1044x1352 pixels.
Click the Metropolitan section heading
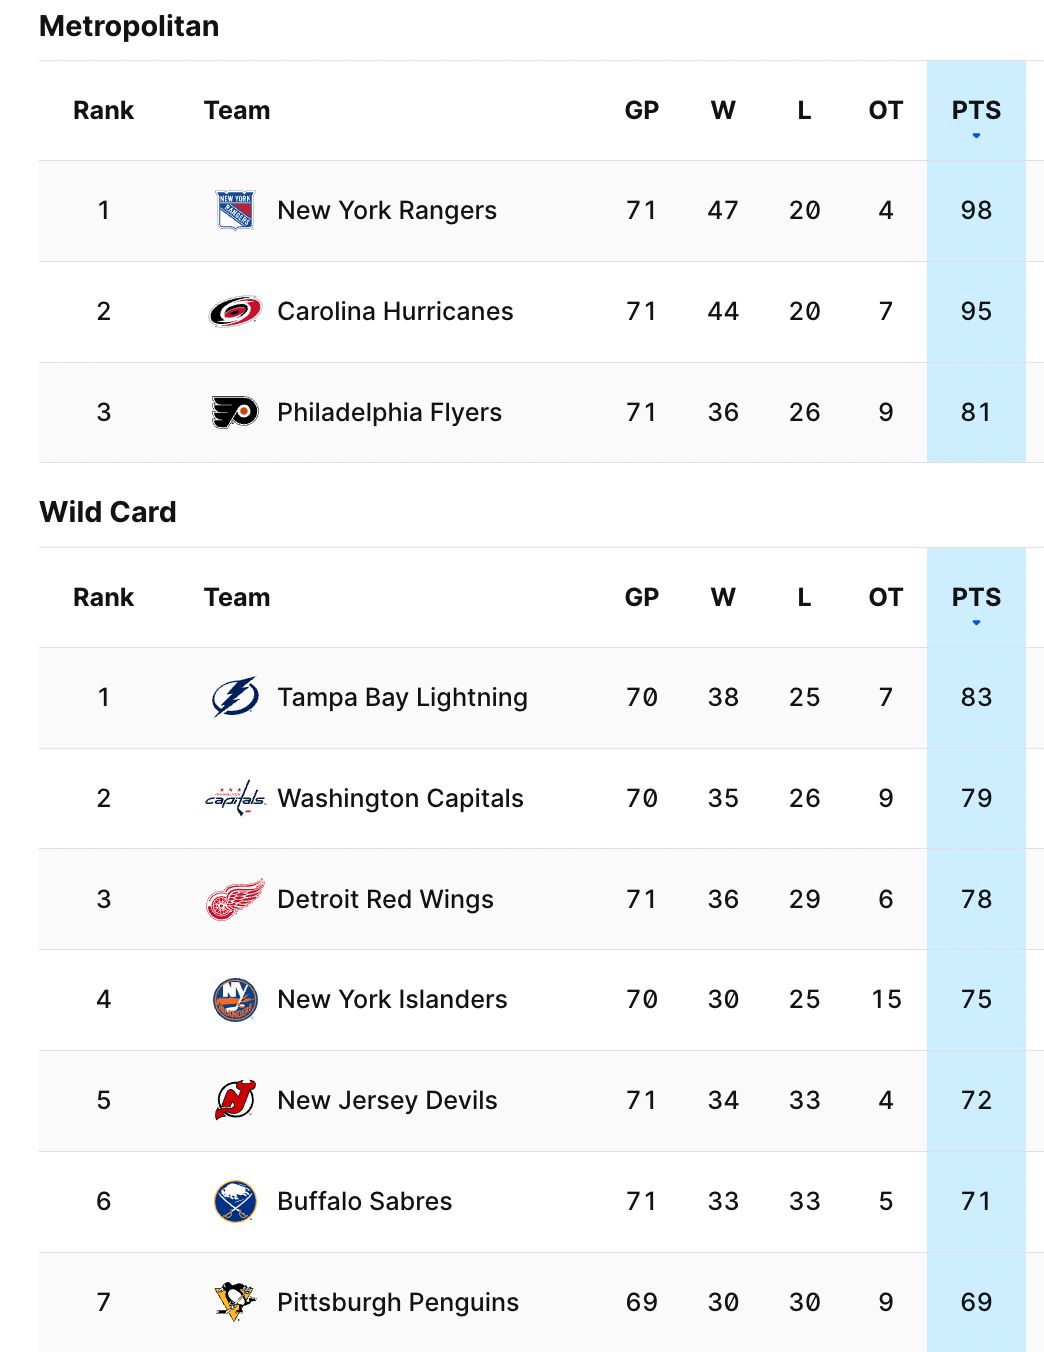(128, 25)
